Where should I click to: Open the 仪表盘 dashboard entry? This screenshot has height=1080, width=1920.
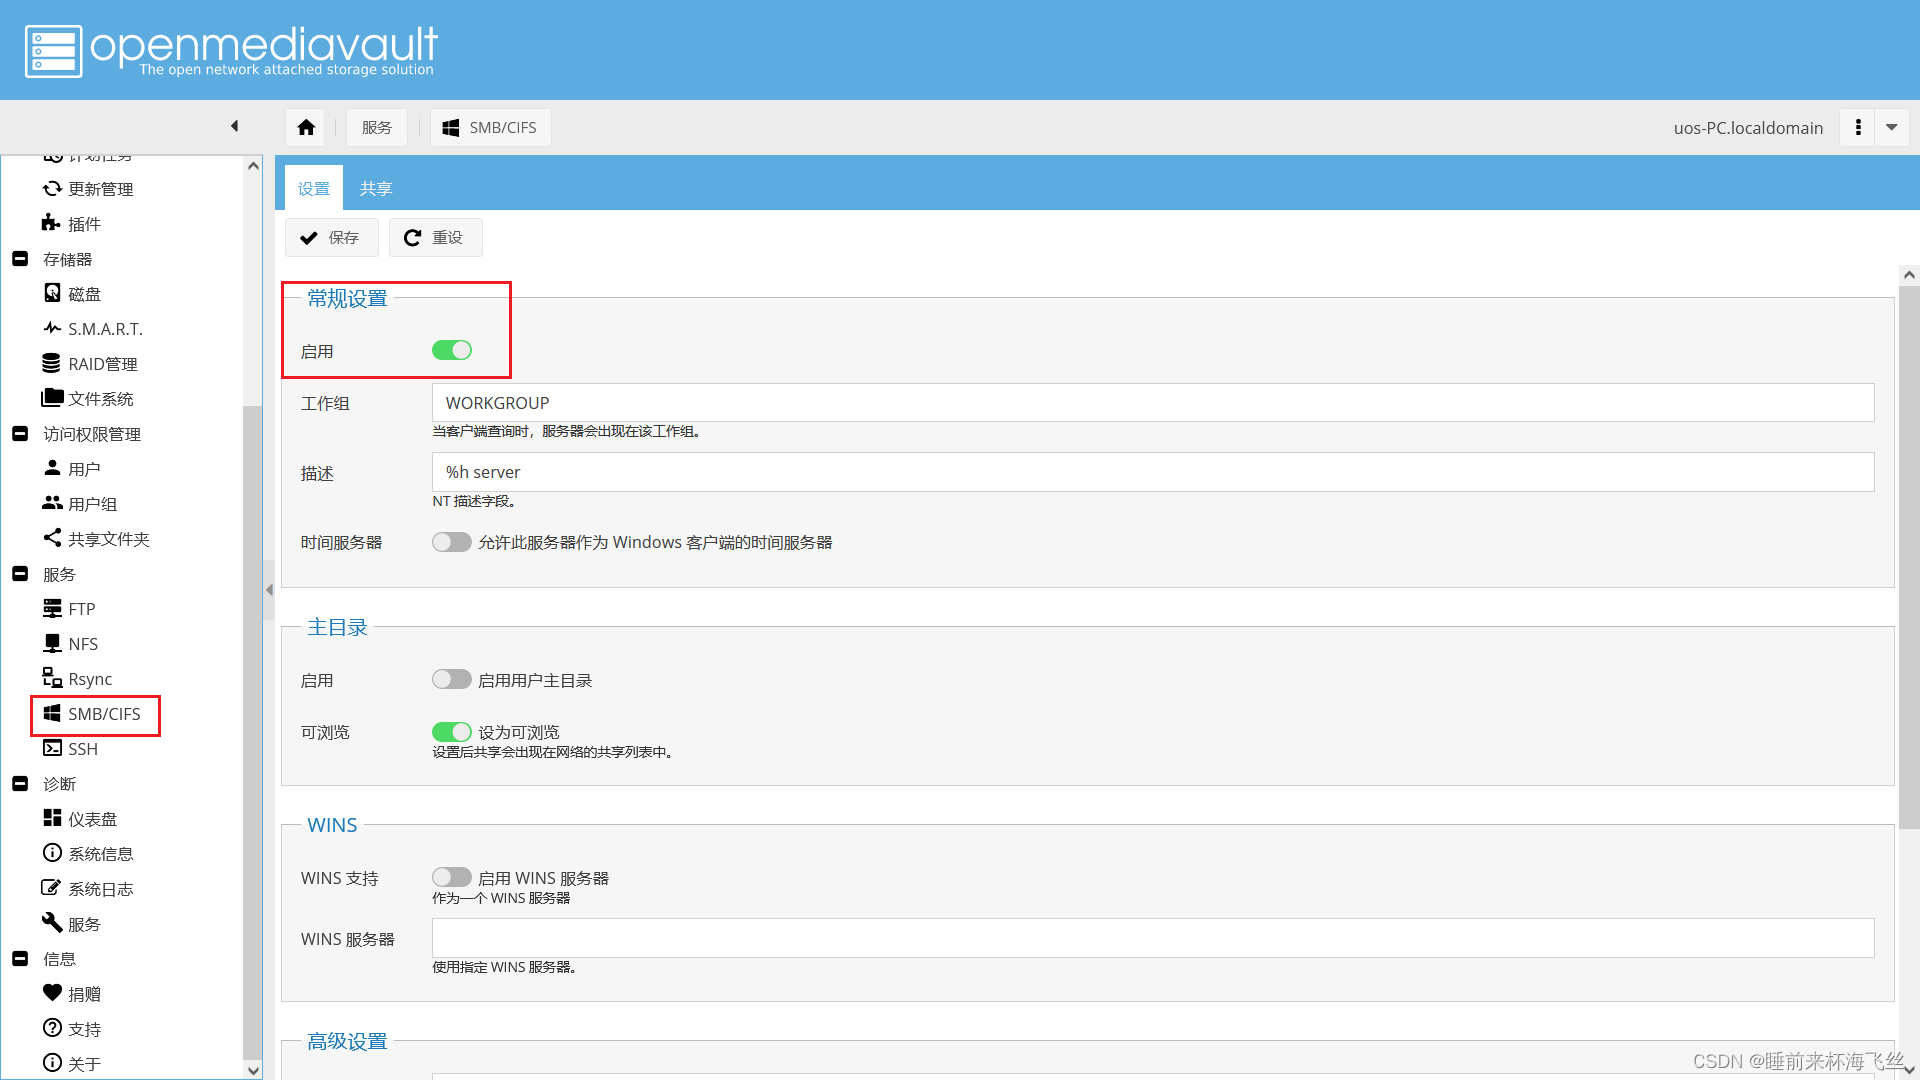tap(92, 819)
